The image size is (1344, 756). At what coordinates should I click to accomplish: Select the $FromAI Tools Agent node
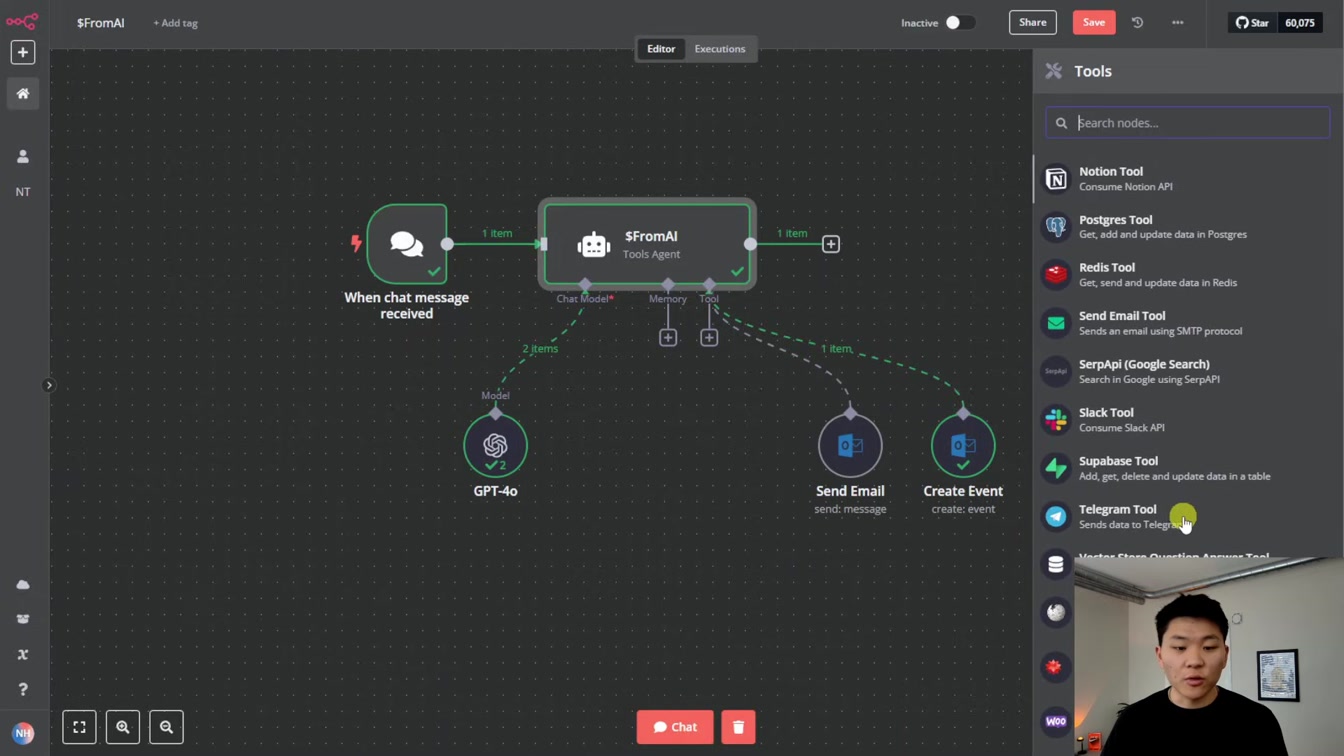(648, 244)
